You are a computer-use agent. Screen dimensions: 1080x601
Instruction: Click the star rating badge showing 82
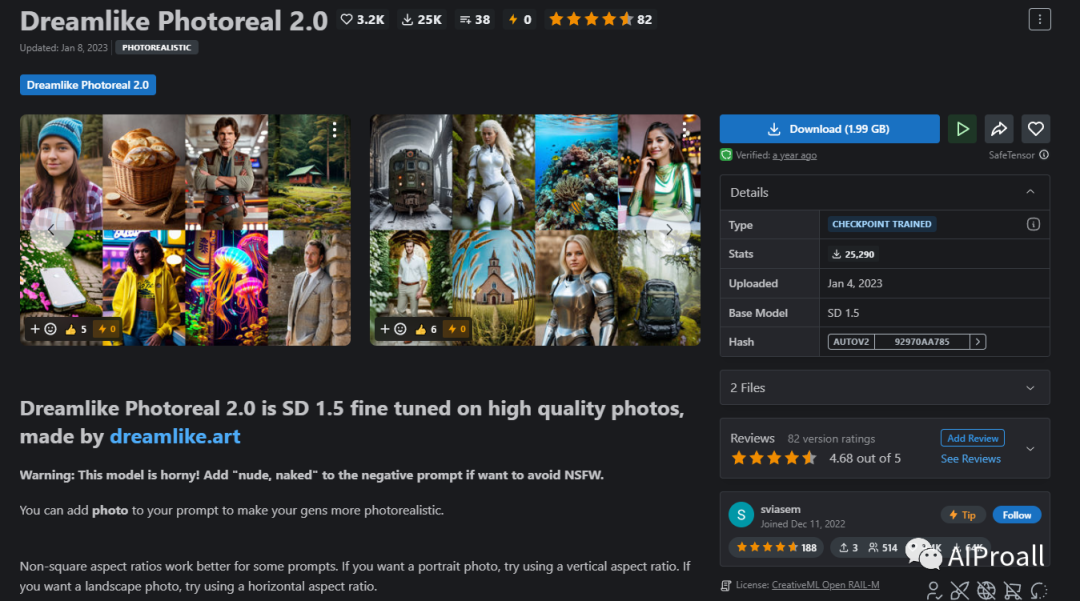(x=600, y=19)
